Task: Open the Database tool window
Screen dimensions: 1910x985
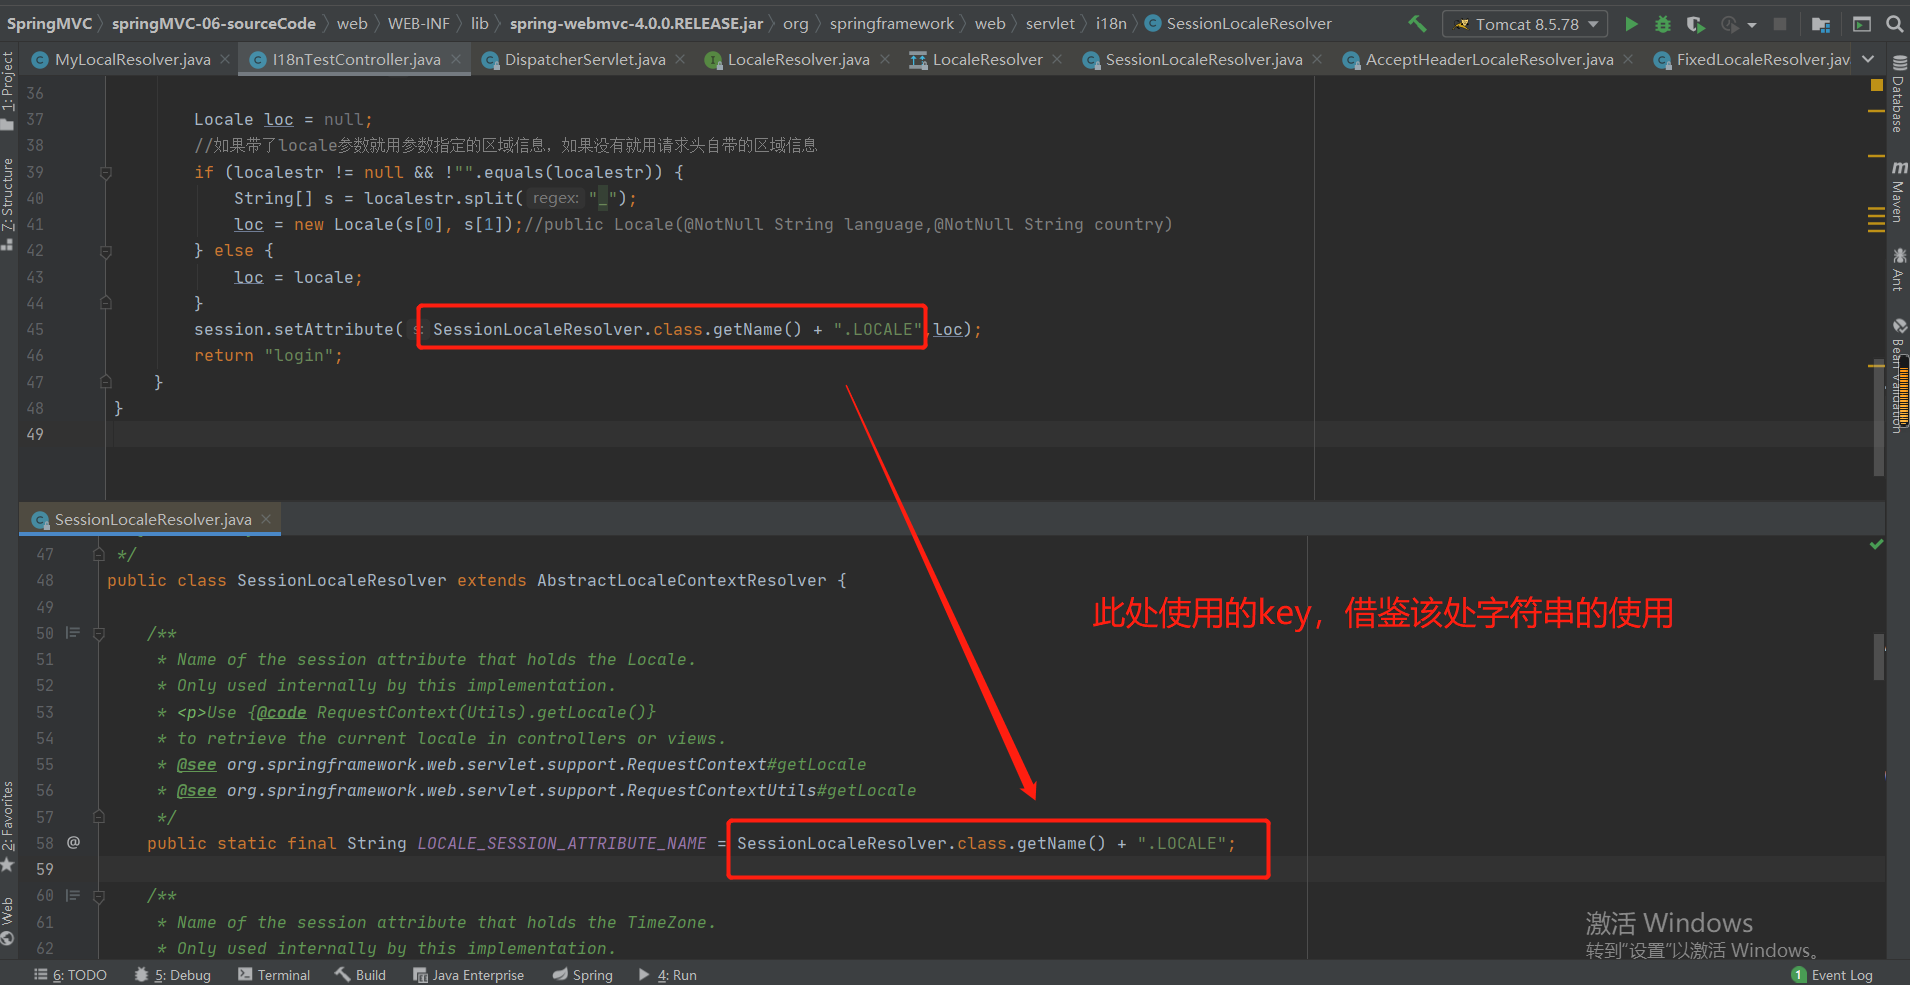Action: point(1898,95)
